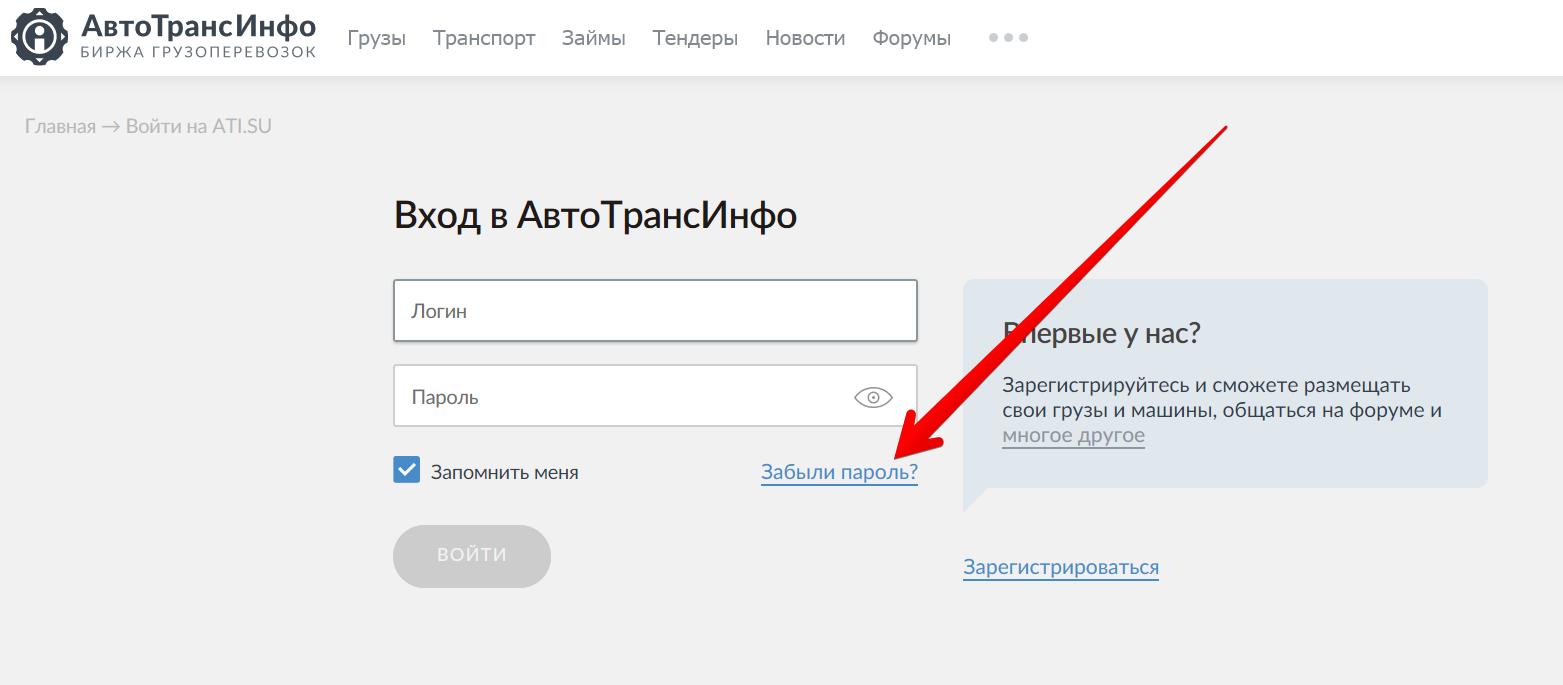Toggle password visibility eye icon
Screen dimensions: 1563x685
pyautogui.click(x=873, y=397)
